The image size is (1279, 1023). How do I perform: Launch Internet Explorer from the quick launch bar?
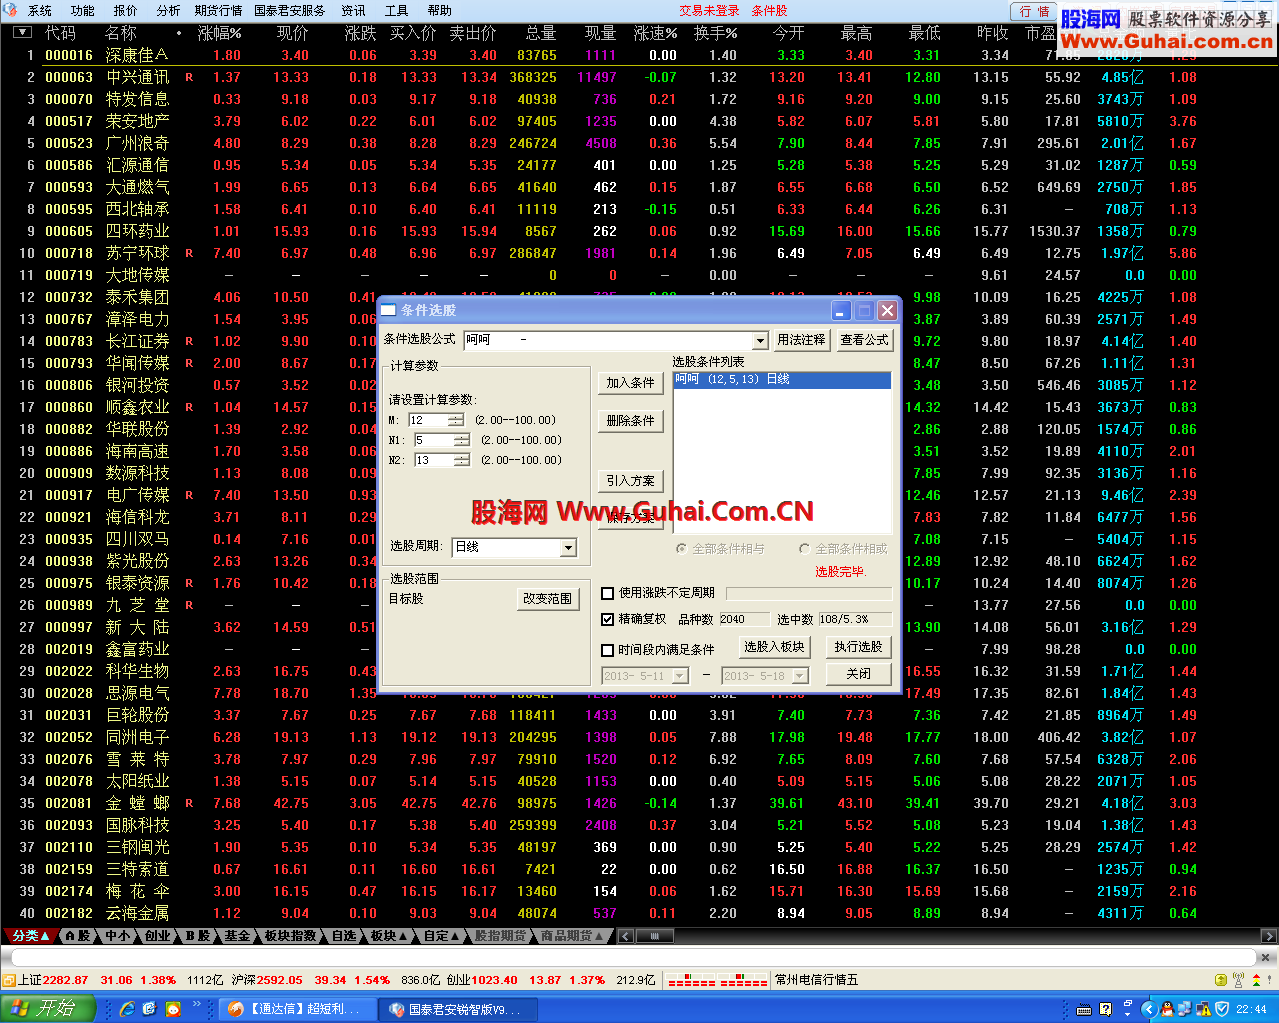(x=127, y=1009)
